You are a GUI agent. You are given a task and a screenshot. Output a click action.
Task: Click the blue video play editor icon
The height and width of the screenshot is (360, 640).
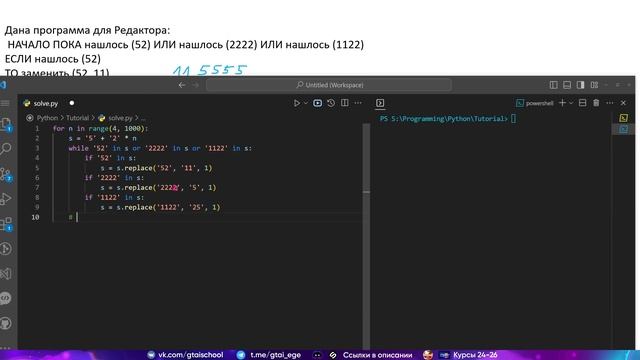coord(318,103)
